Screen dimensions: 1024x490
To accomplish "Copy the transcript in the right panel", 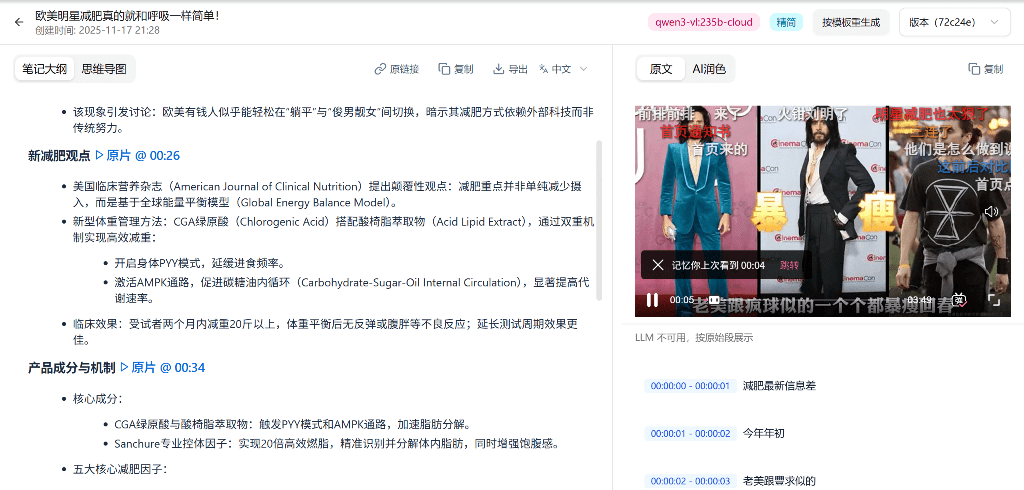I will tap(985, 69).
